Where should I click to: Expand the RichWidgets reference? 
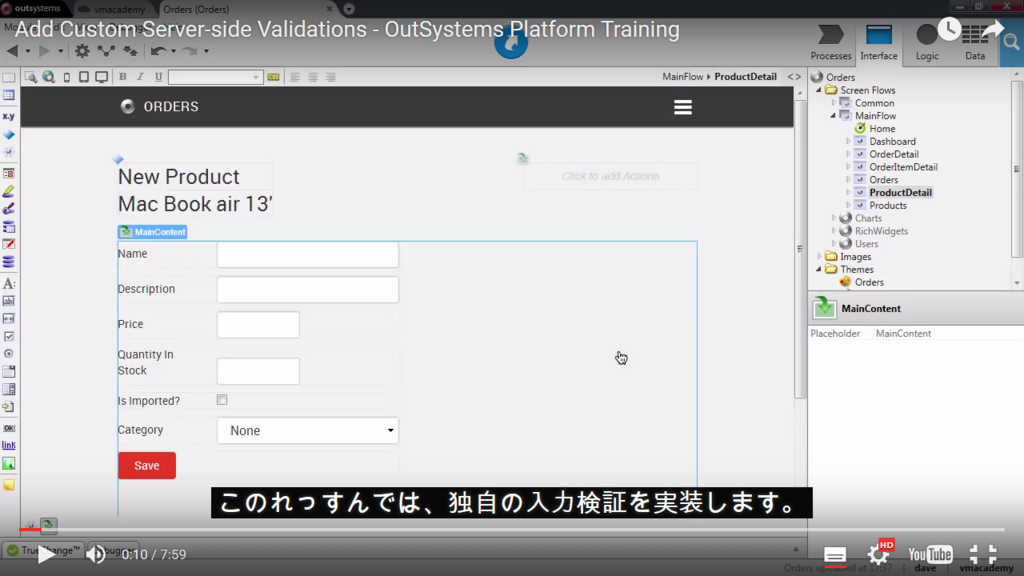click(x=833, y=231)
